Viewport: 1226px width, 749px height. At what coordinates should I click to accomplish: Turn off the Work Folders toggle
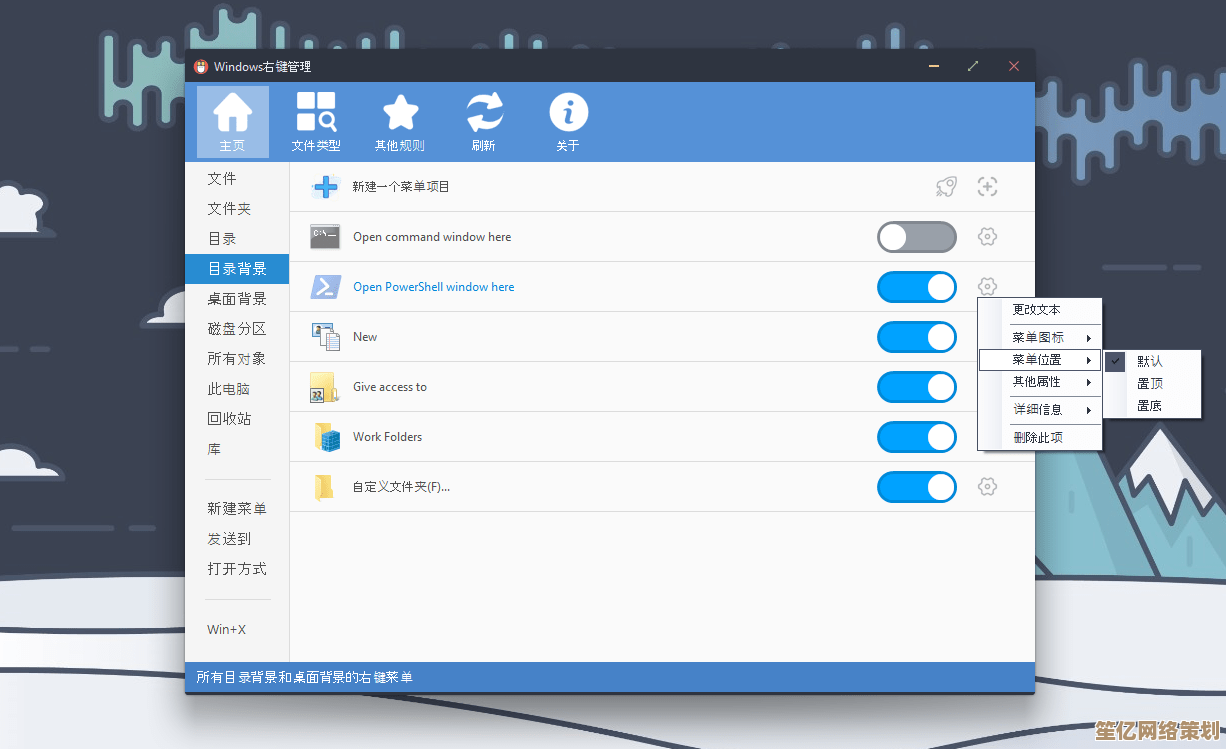[x=916, y=437]
